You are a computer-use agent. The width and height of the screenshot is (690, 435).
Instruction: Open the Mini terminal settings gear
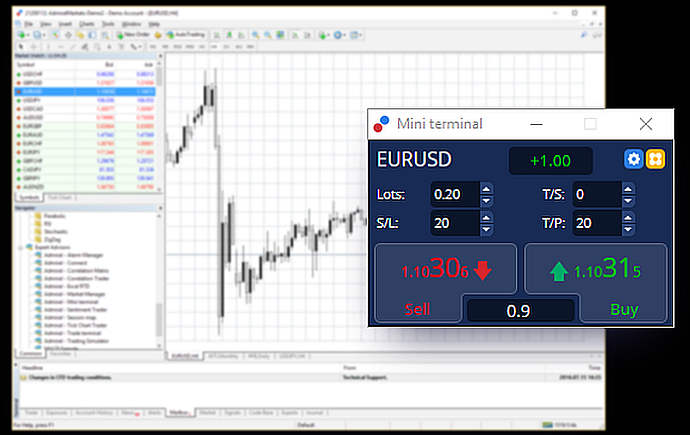(x=634, y=160)
